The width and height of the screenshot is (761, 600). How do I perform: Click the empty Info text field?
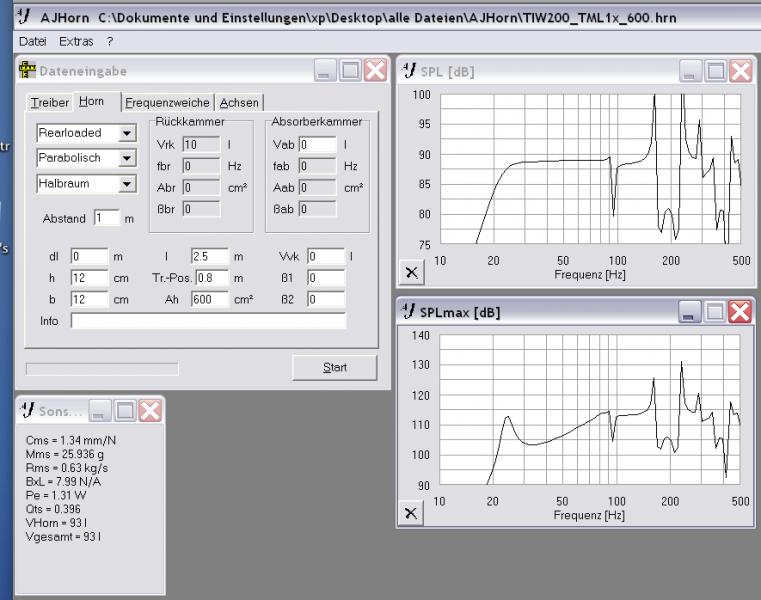tap(208, 321)
